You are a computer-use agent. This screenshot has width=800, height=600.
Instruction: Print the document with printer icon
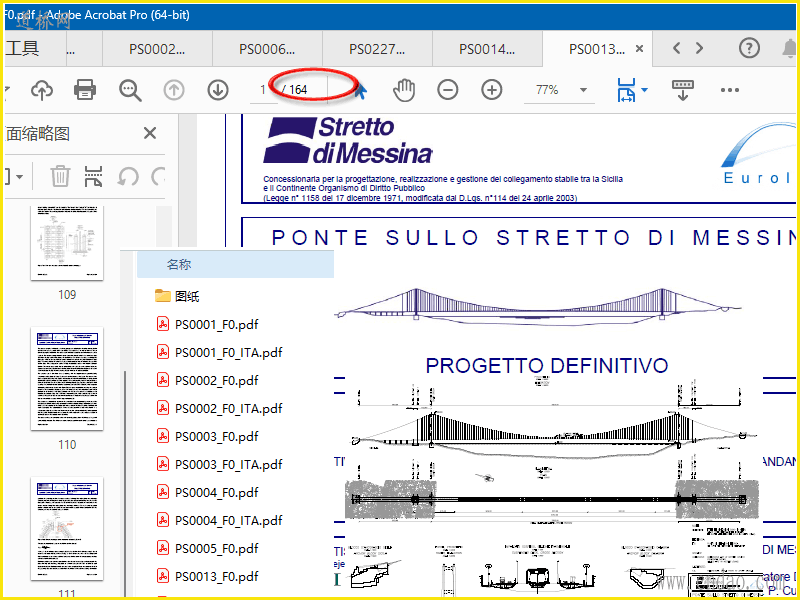pos(85,90)
